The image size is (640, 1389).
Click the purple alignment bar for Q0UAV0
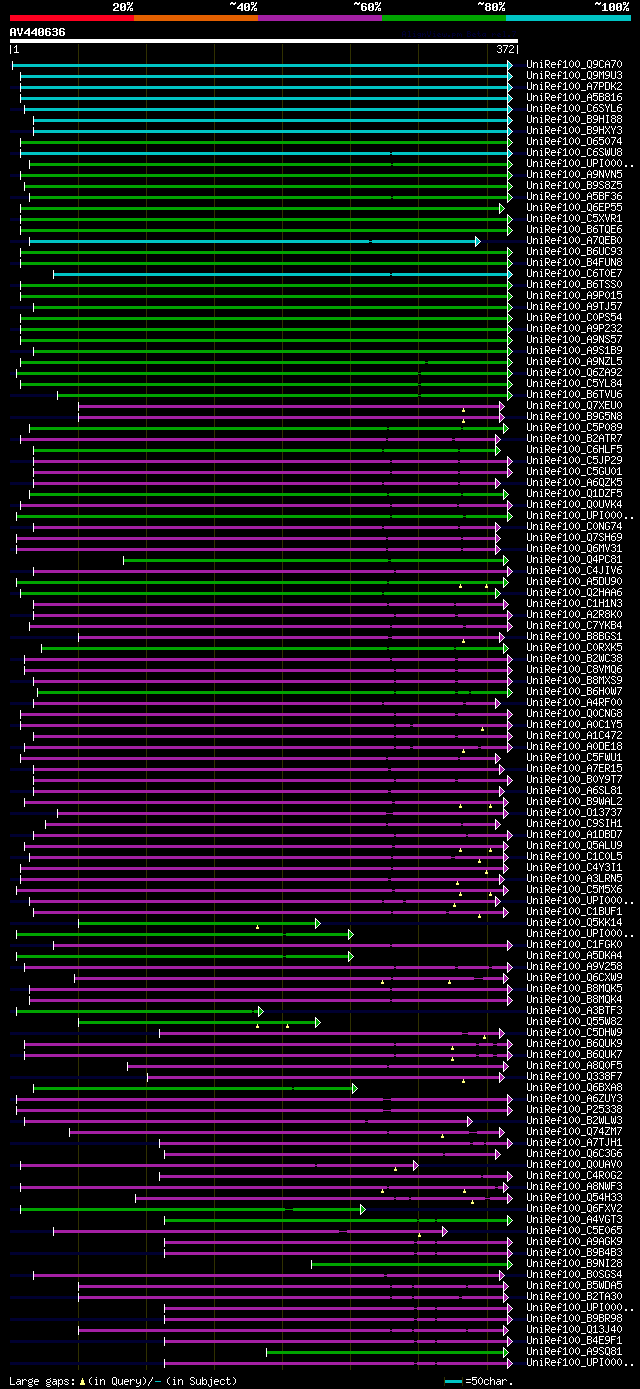coord(219,1165)
